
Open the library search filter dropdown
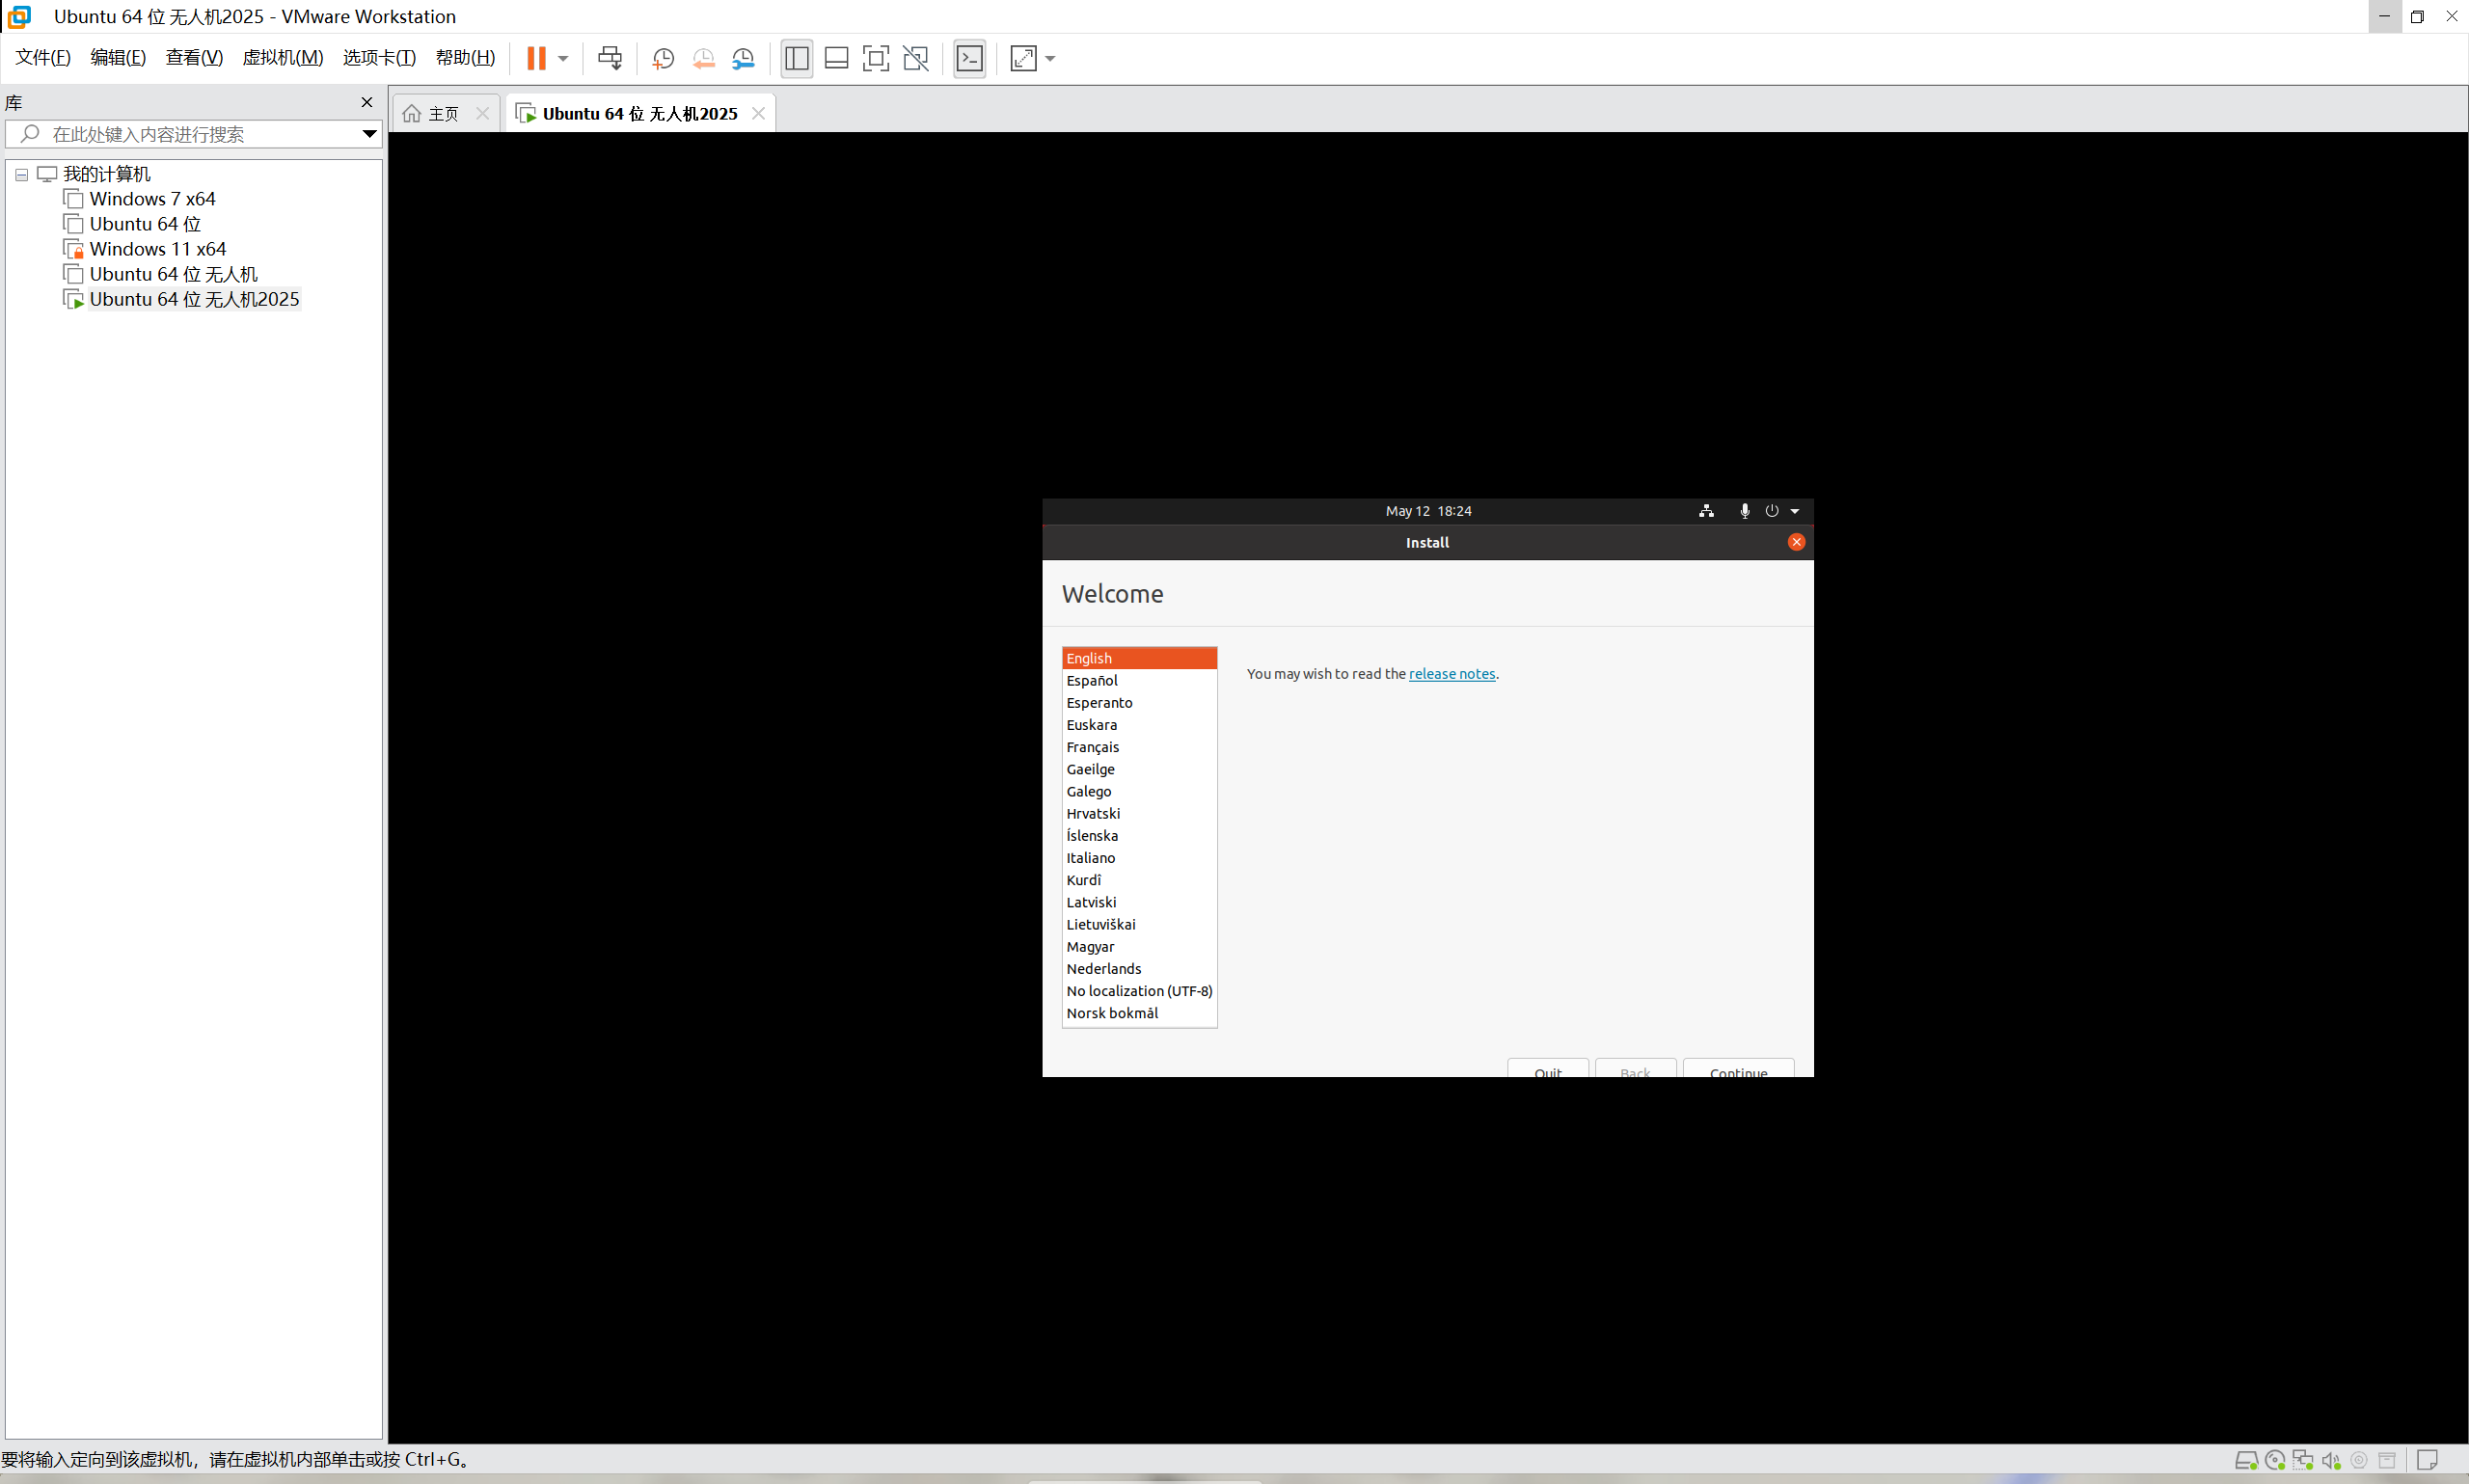pyautogui.click(x=369, y=134)
